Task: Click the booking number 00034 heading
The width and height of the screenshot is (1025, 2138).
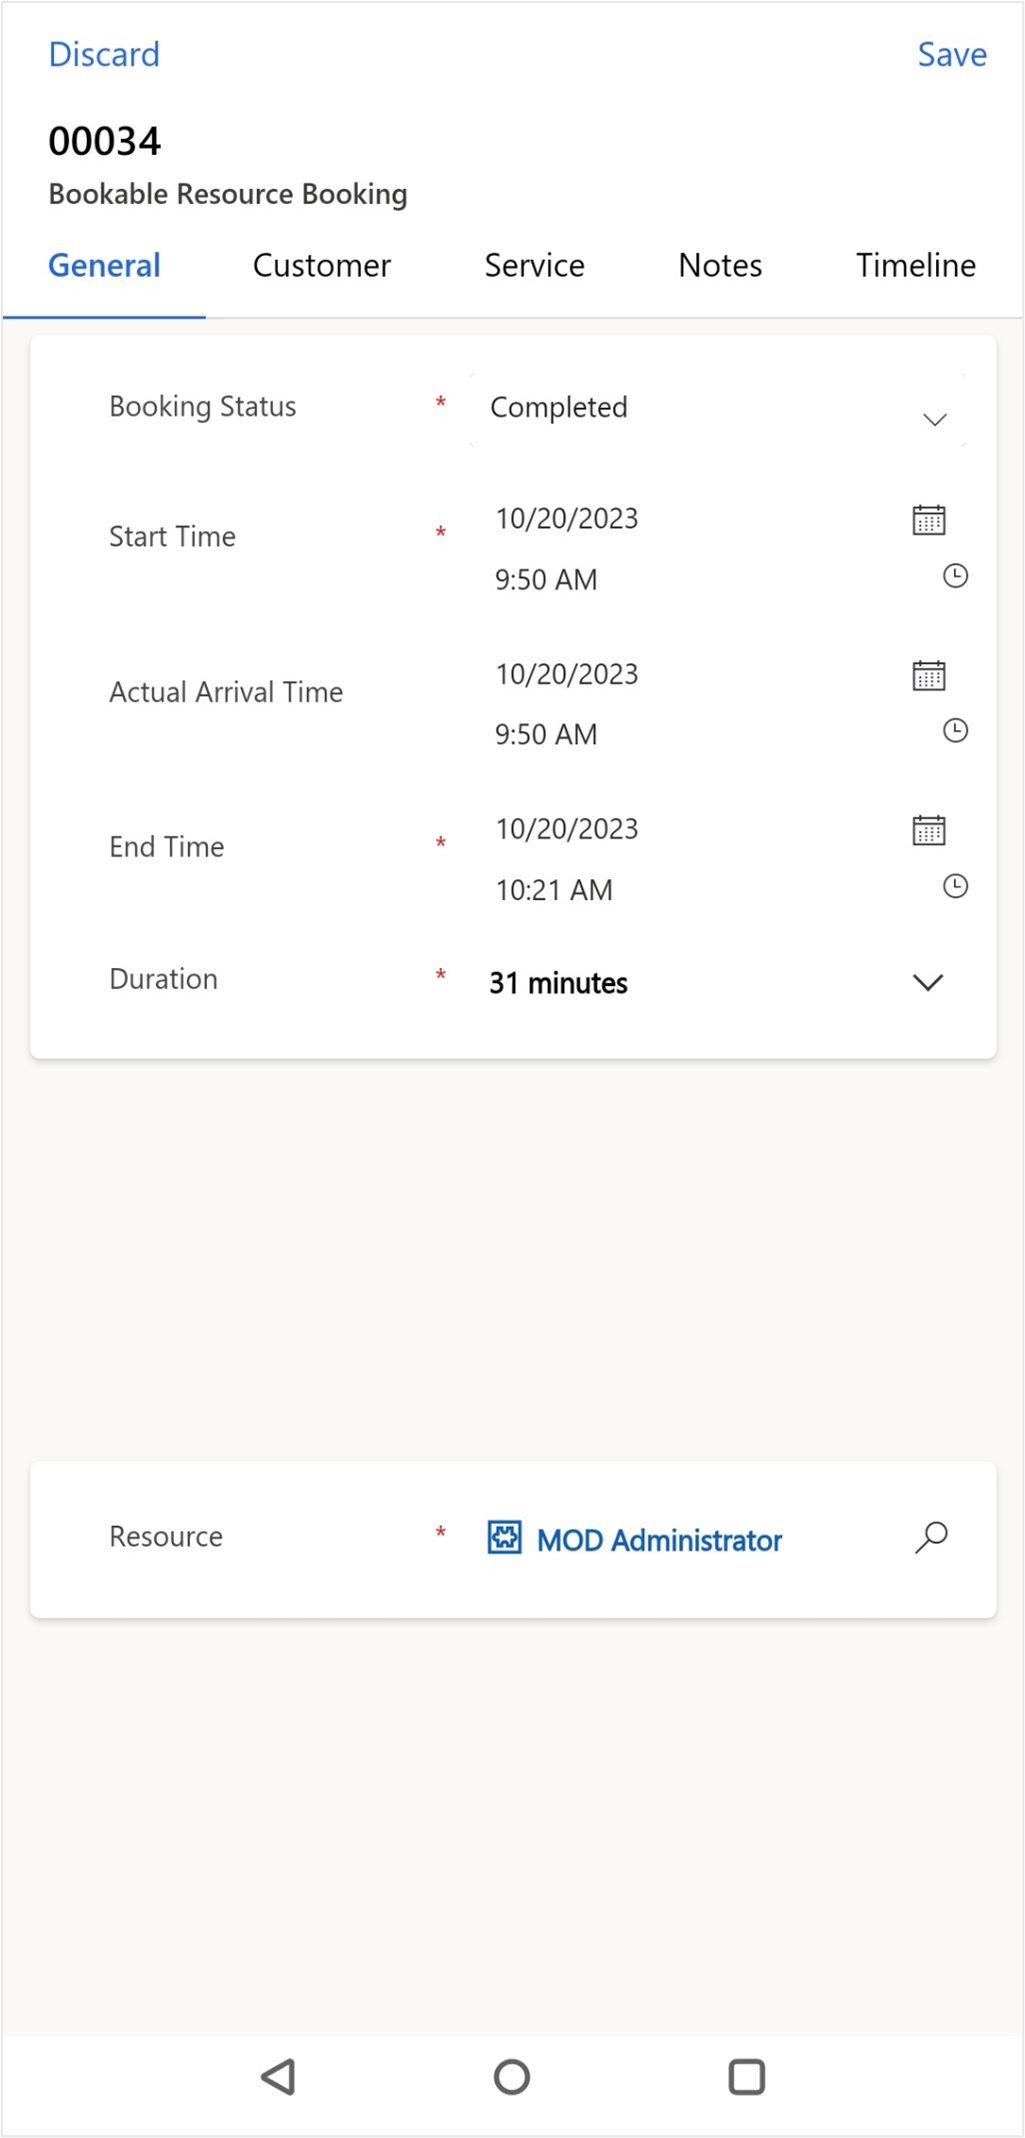Action: 104,141
